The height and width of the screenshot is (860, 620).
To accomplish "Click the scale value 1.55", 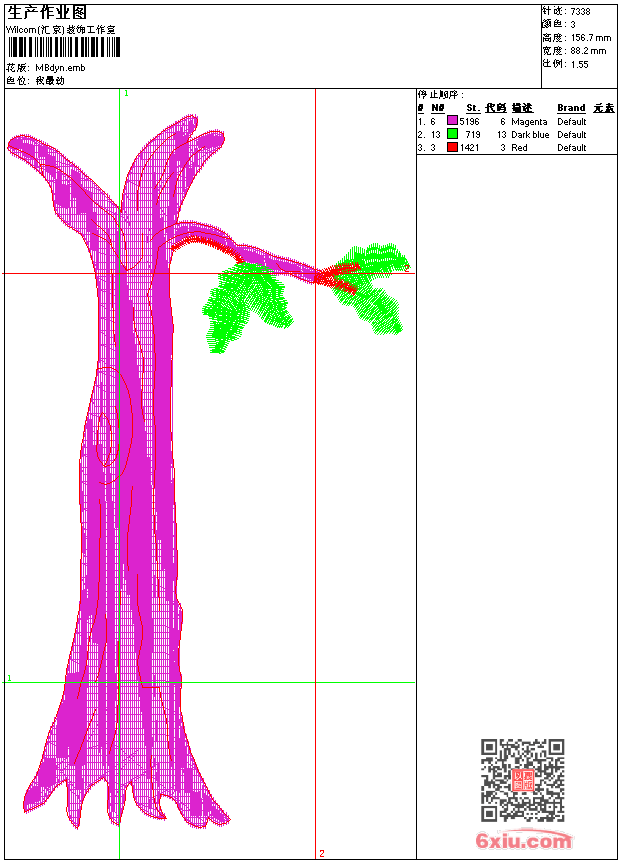I will coord(580,63).
